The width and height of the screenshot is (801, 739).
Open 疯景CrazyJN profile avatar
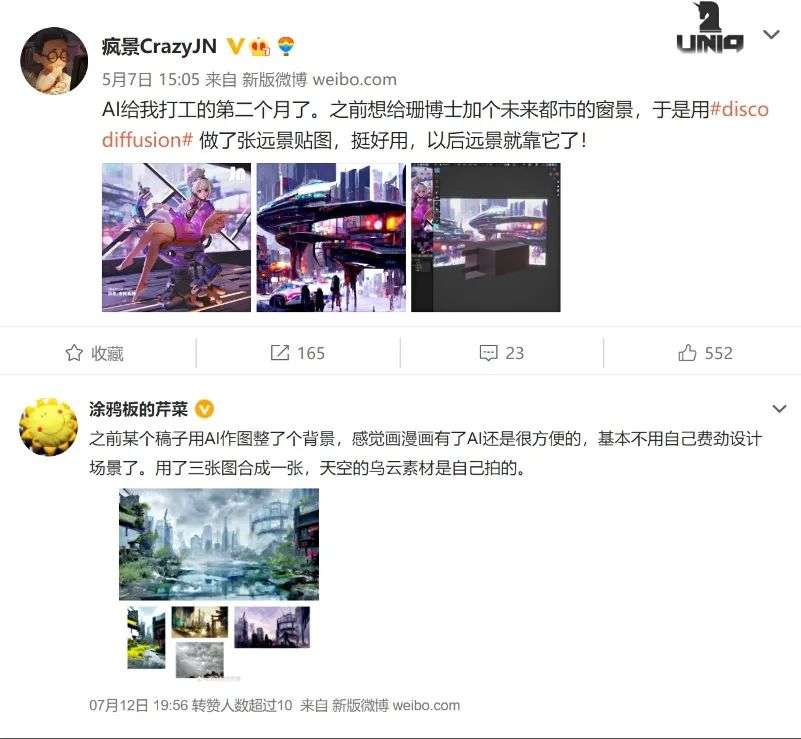[54, 61]
